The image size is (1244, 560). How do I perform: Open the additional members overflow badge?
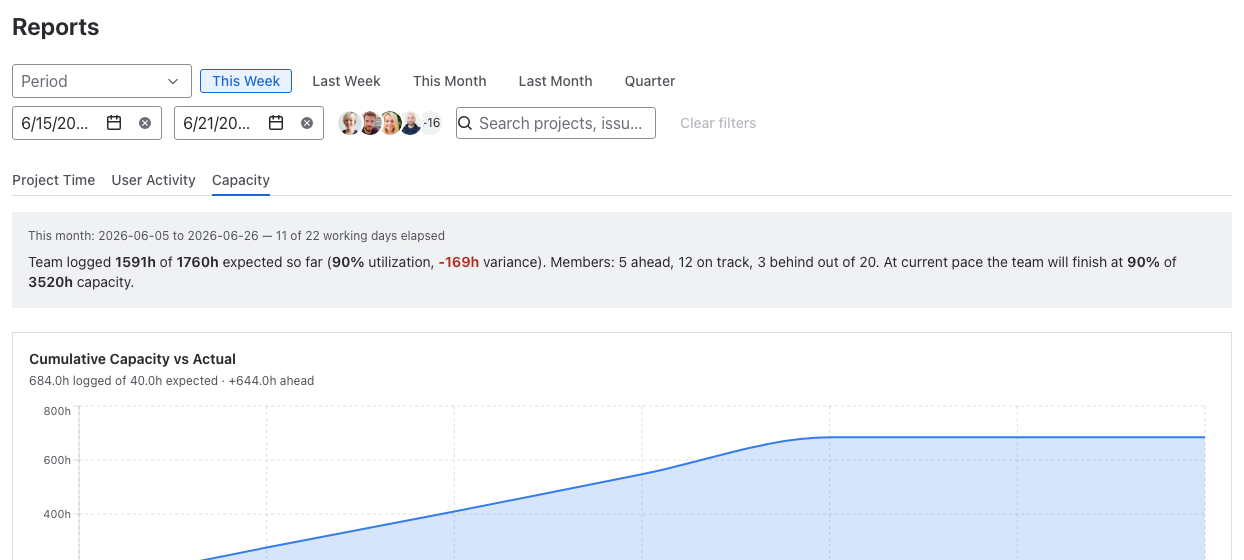click(x=431, y=123)
